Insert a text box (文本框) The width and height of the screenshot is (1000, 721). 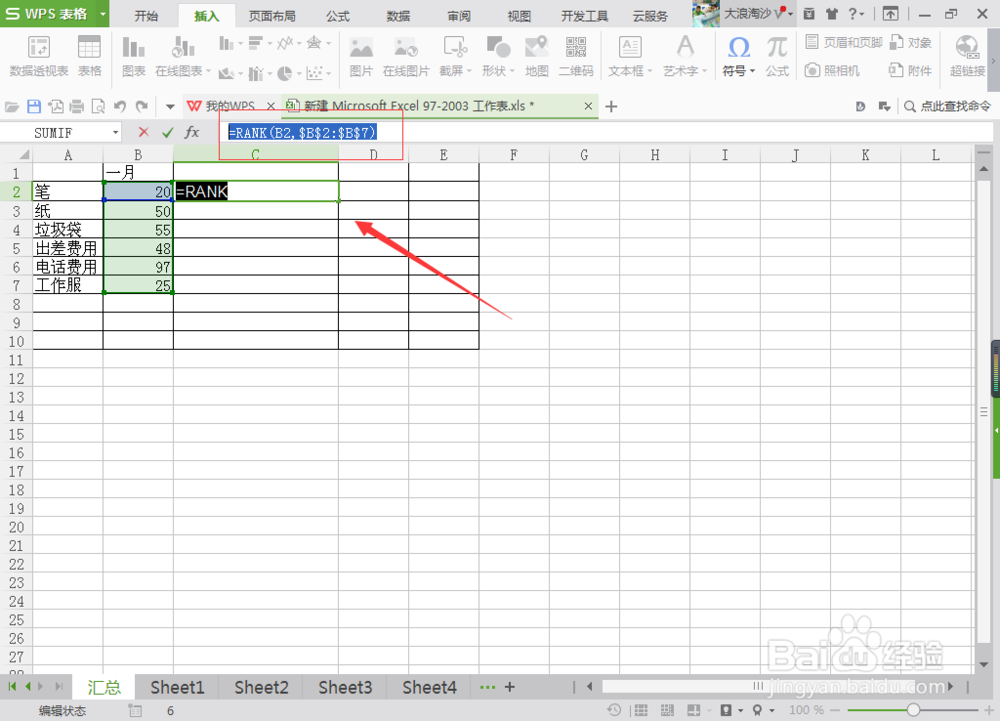pos(629,56)
